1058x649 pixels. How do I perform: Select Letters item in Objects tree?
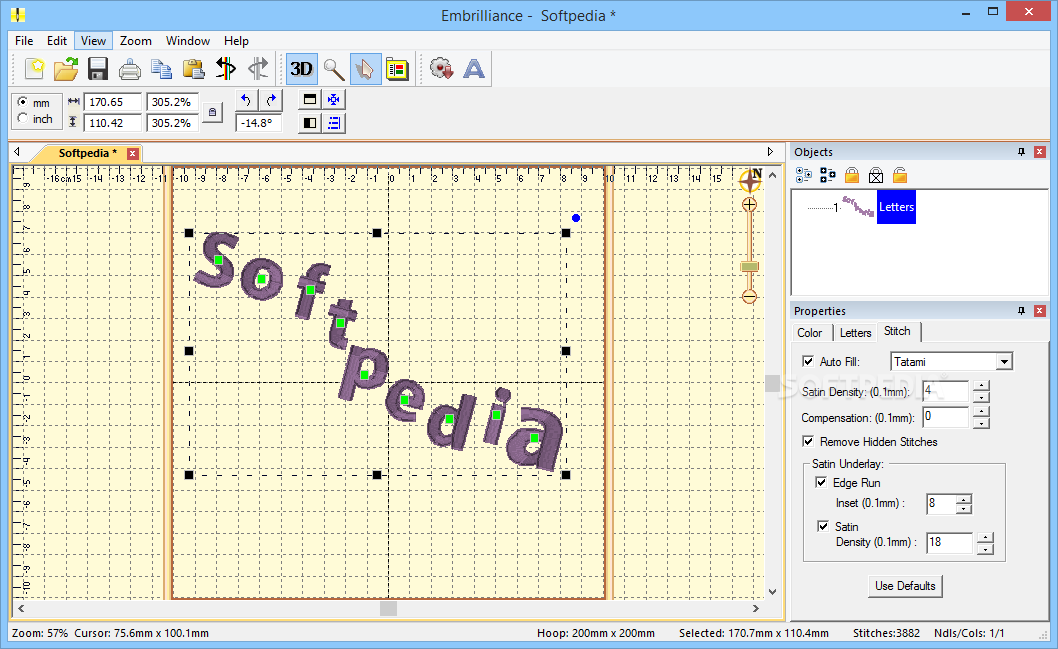tap(896, 207)
